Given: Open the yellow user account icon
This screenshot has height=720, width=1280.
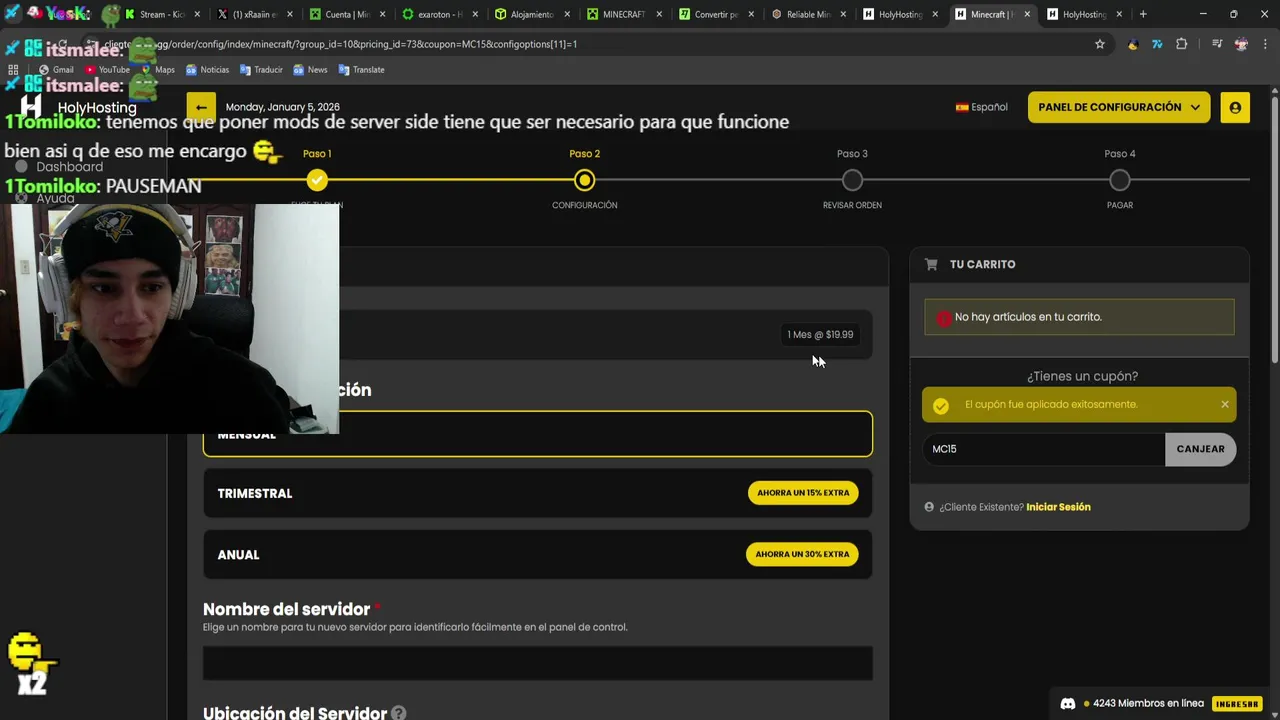Looking at the screenshot, I should 1235,107.
